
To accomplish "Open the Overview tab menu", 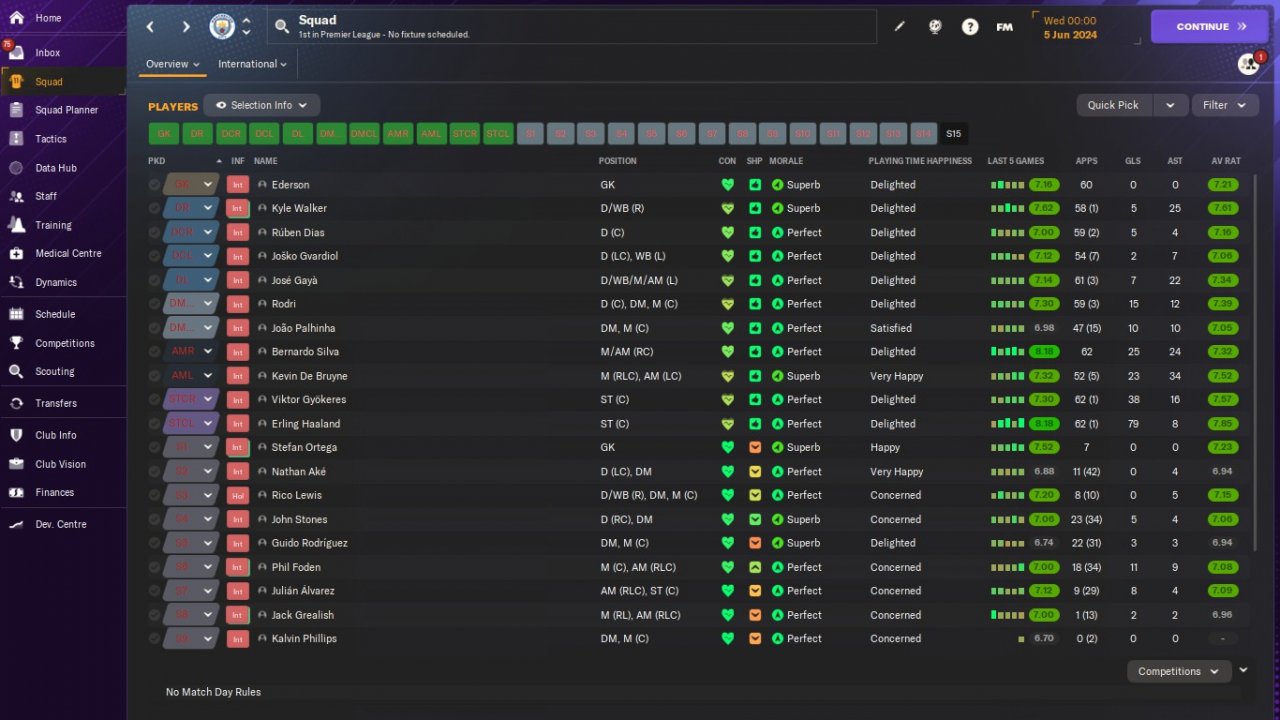I will (173, 64).
